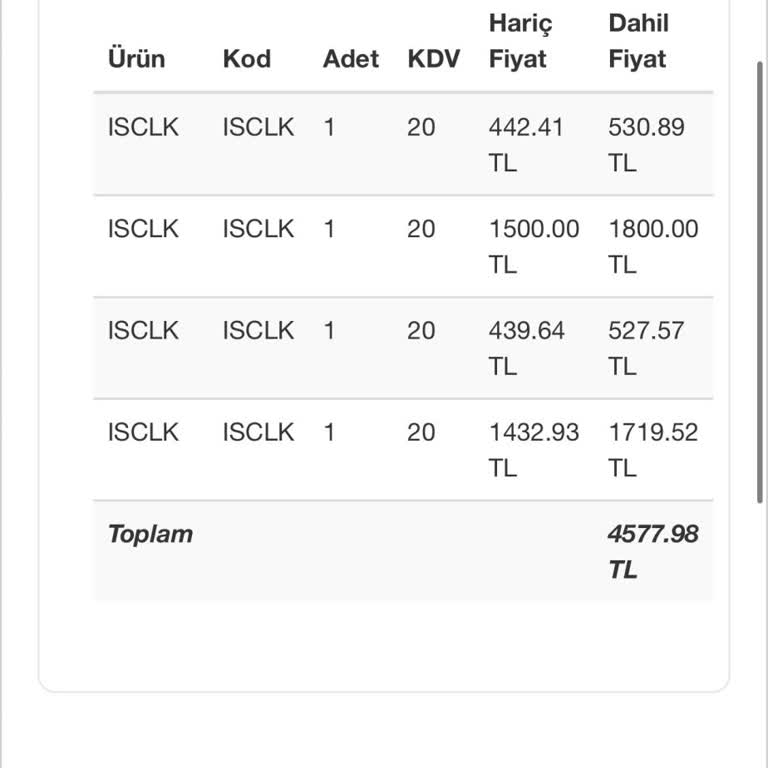
Task: Select the 1800.00 TL price cell
Action: tap(653, 246)
